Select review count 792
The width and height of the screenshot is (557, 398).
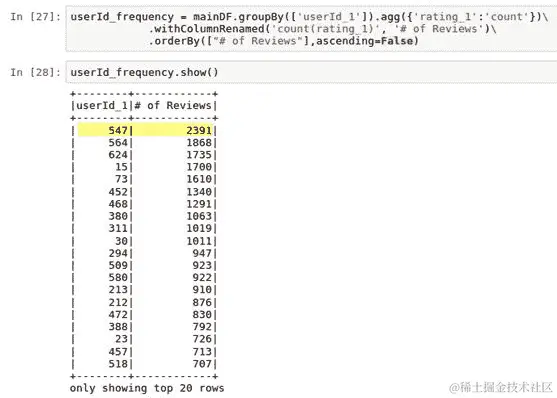(x=202, y=327)
